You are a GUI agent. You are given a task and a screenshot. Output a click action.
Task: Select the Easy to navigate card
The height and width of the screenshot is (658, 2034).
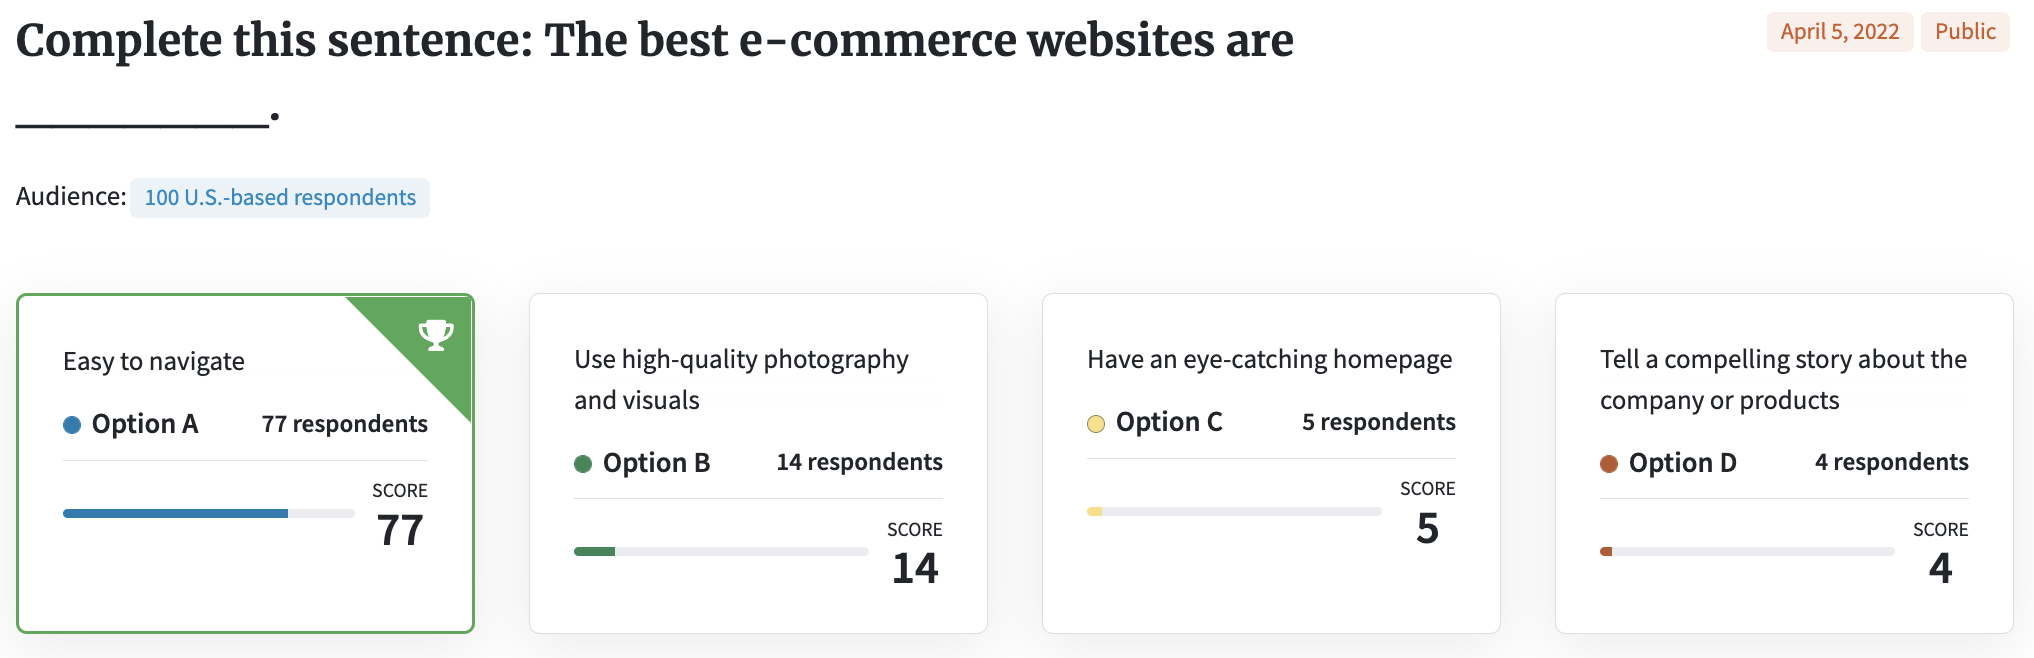[x=245, y=463]
